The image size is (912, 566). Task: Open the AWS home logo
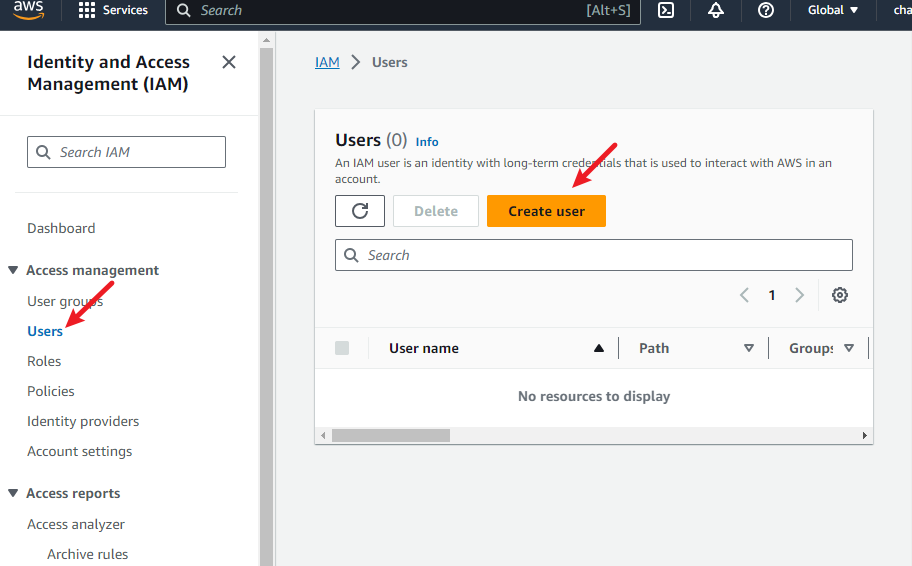(28, 10)
